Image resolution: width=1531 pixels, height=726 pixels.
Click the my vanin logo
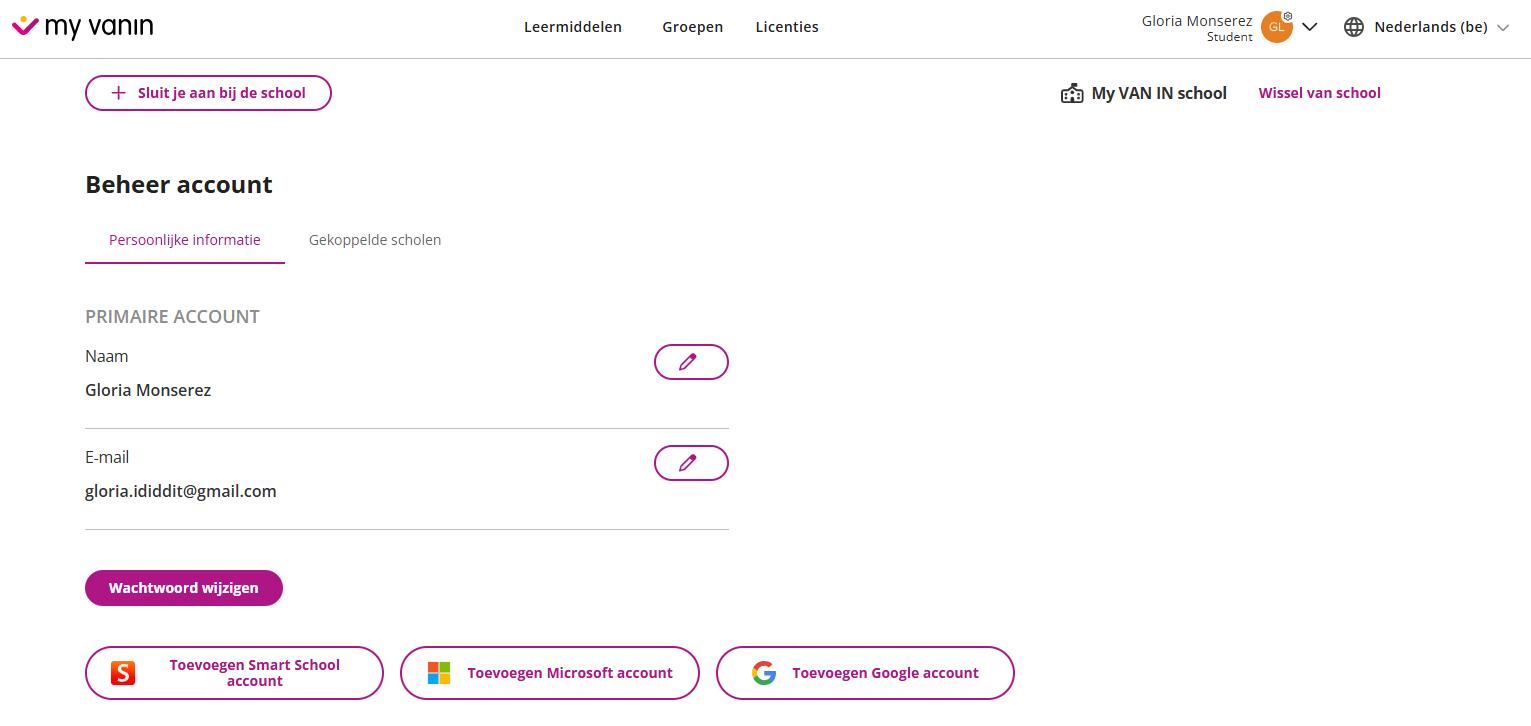point(82,27)
